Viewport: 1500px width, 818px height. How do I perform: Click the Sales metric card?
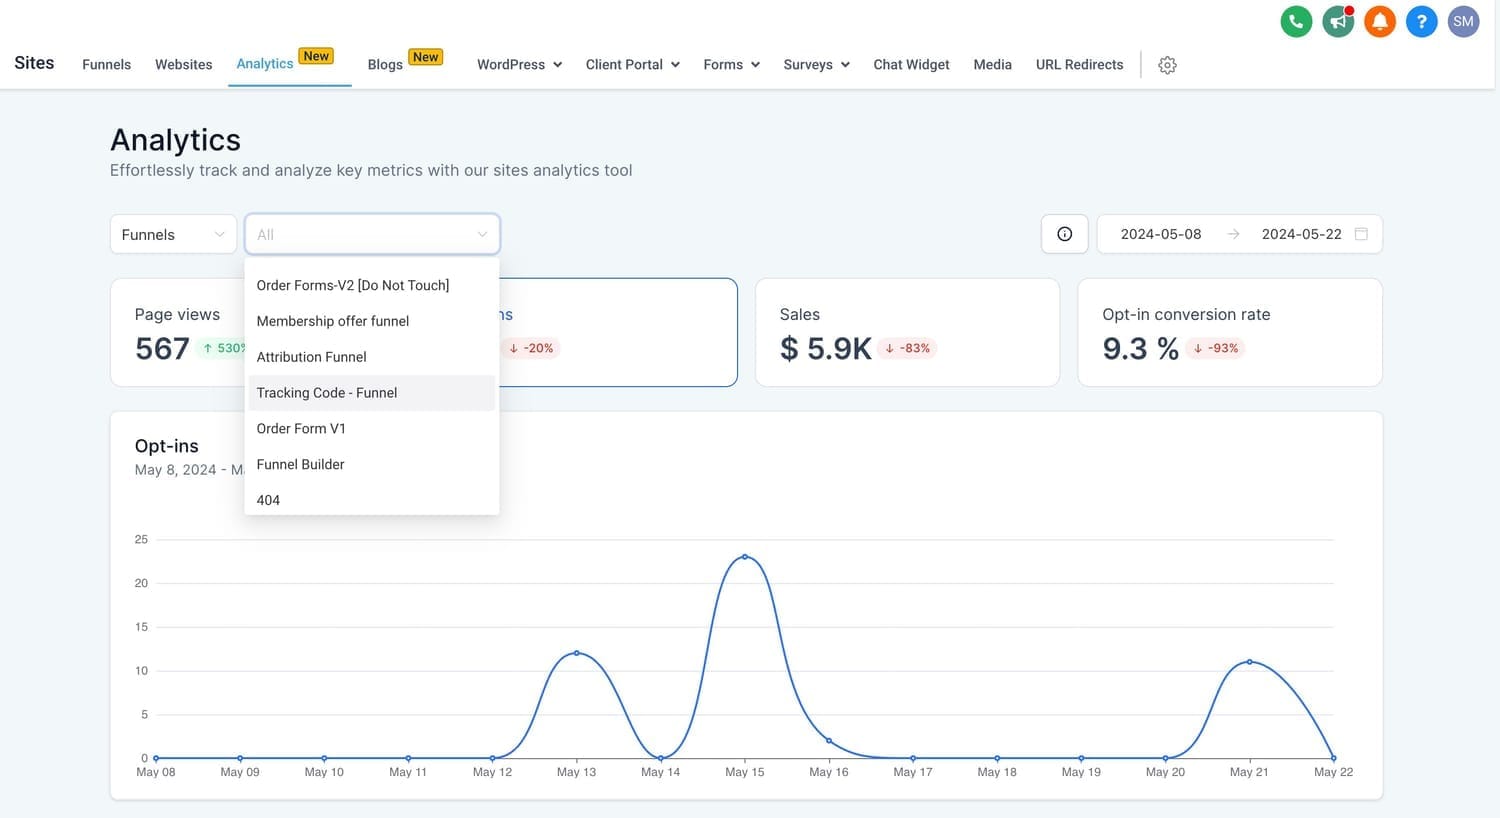[x=906, y=332]
